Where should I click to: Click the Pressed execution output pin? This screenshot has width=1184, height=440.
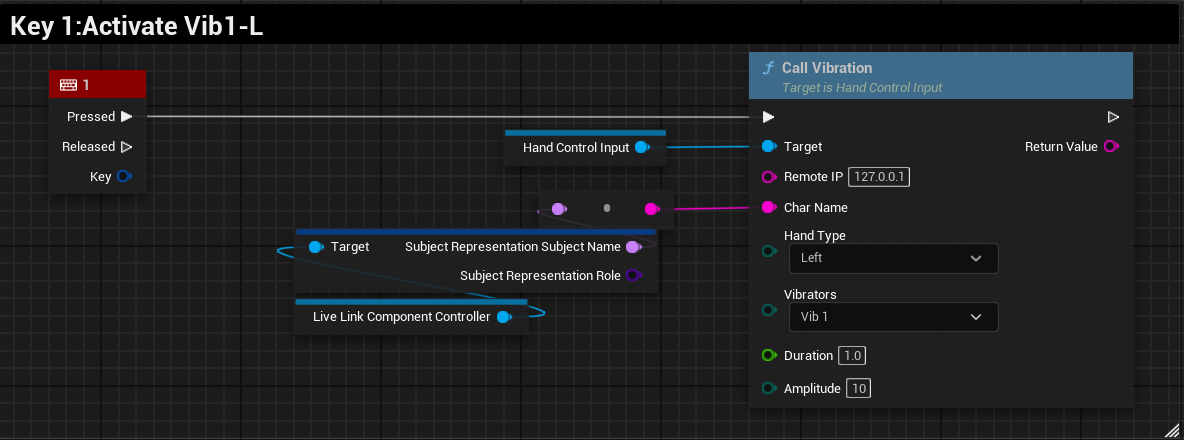[x=126, y=117]
